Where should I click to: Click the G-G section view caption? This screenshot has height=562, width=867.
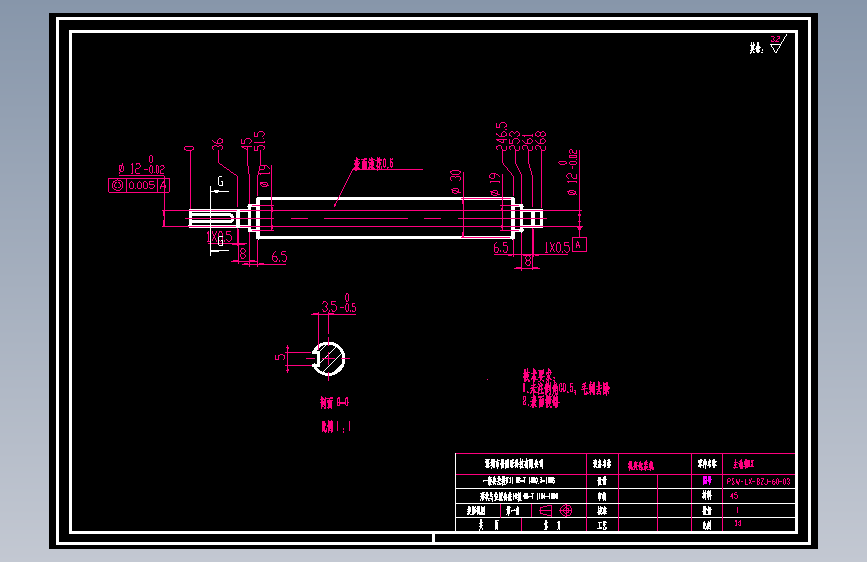point(335,402)
